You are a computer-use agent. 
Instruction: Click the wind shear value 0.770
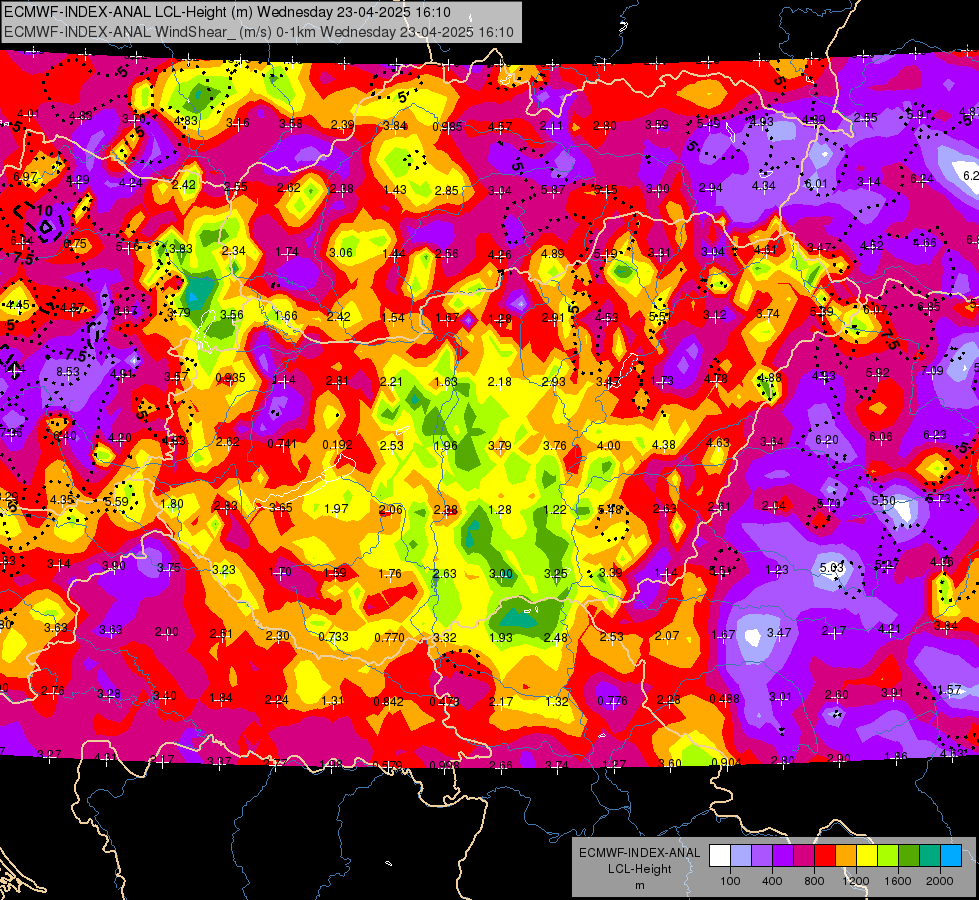[x=389, y=638]
